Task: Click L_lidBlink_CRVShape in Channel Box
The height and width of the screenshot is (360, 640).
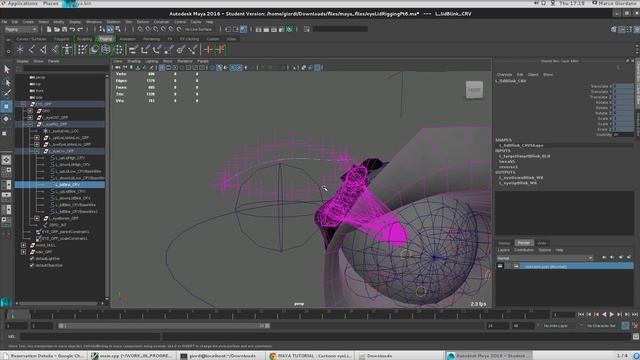Action: (x=521, y=145)
